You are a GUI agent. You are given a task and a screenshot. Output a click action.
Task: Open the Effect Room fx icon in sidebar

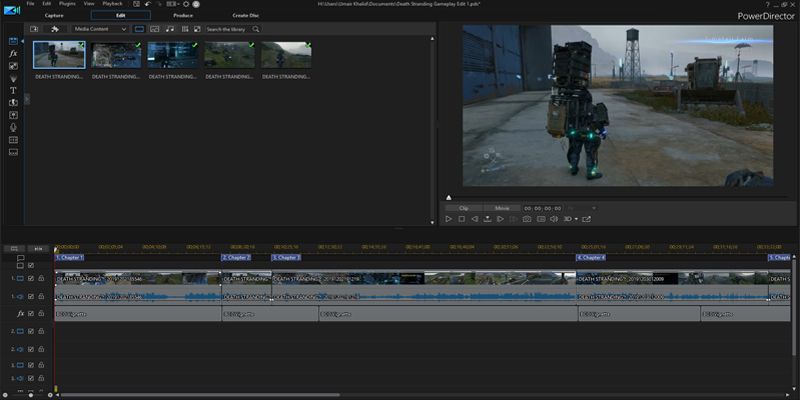click(13, 53)
